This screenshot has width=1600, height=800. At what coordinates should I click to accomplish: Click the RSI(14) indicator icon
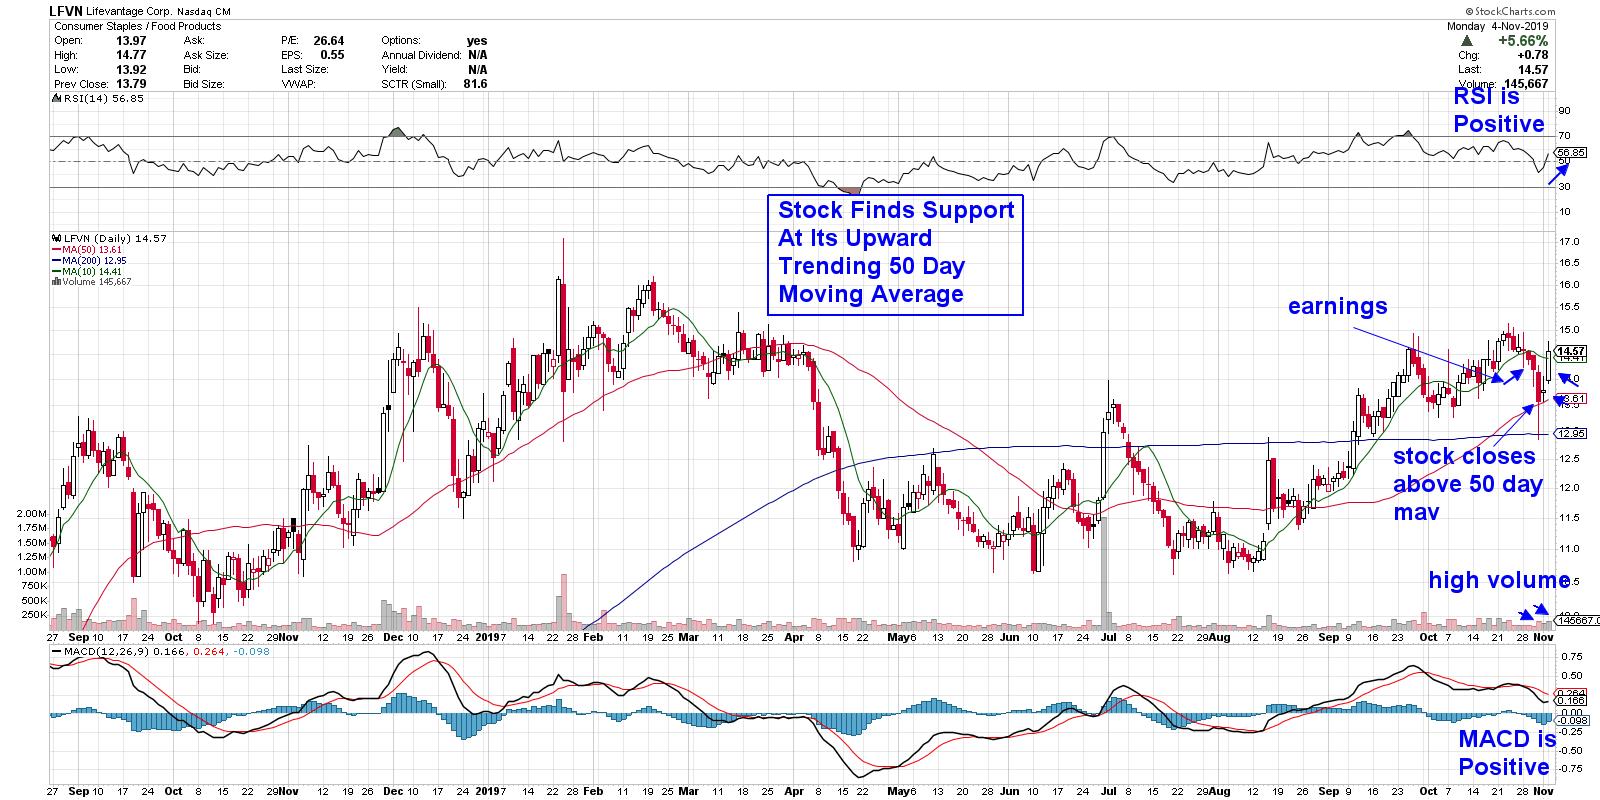coord(54,99)
